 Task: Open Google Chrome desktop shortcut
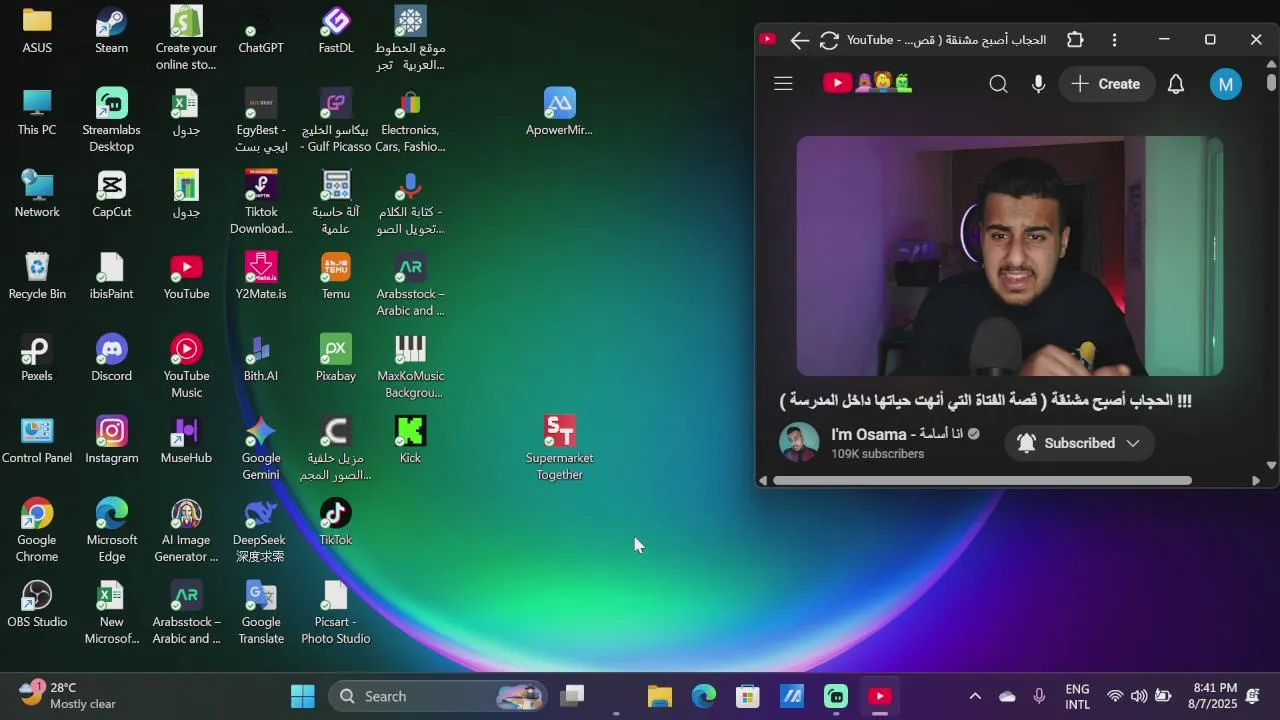[x=37, y=530]
